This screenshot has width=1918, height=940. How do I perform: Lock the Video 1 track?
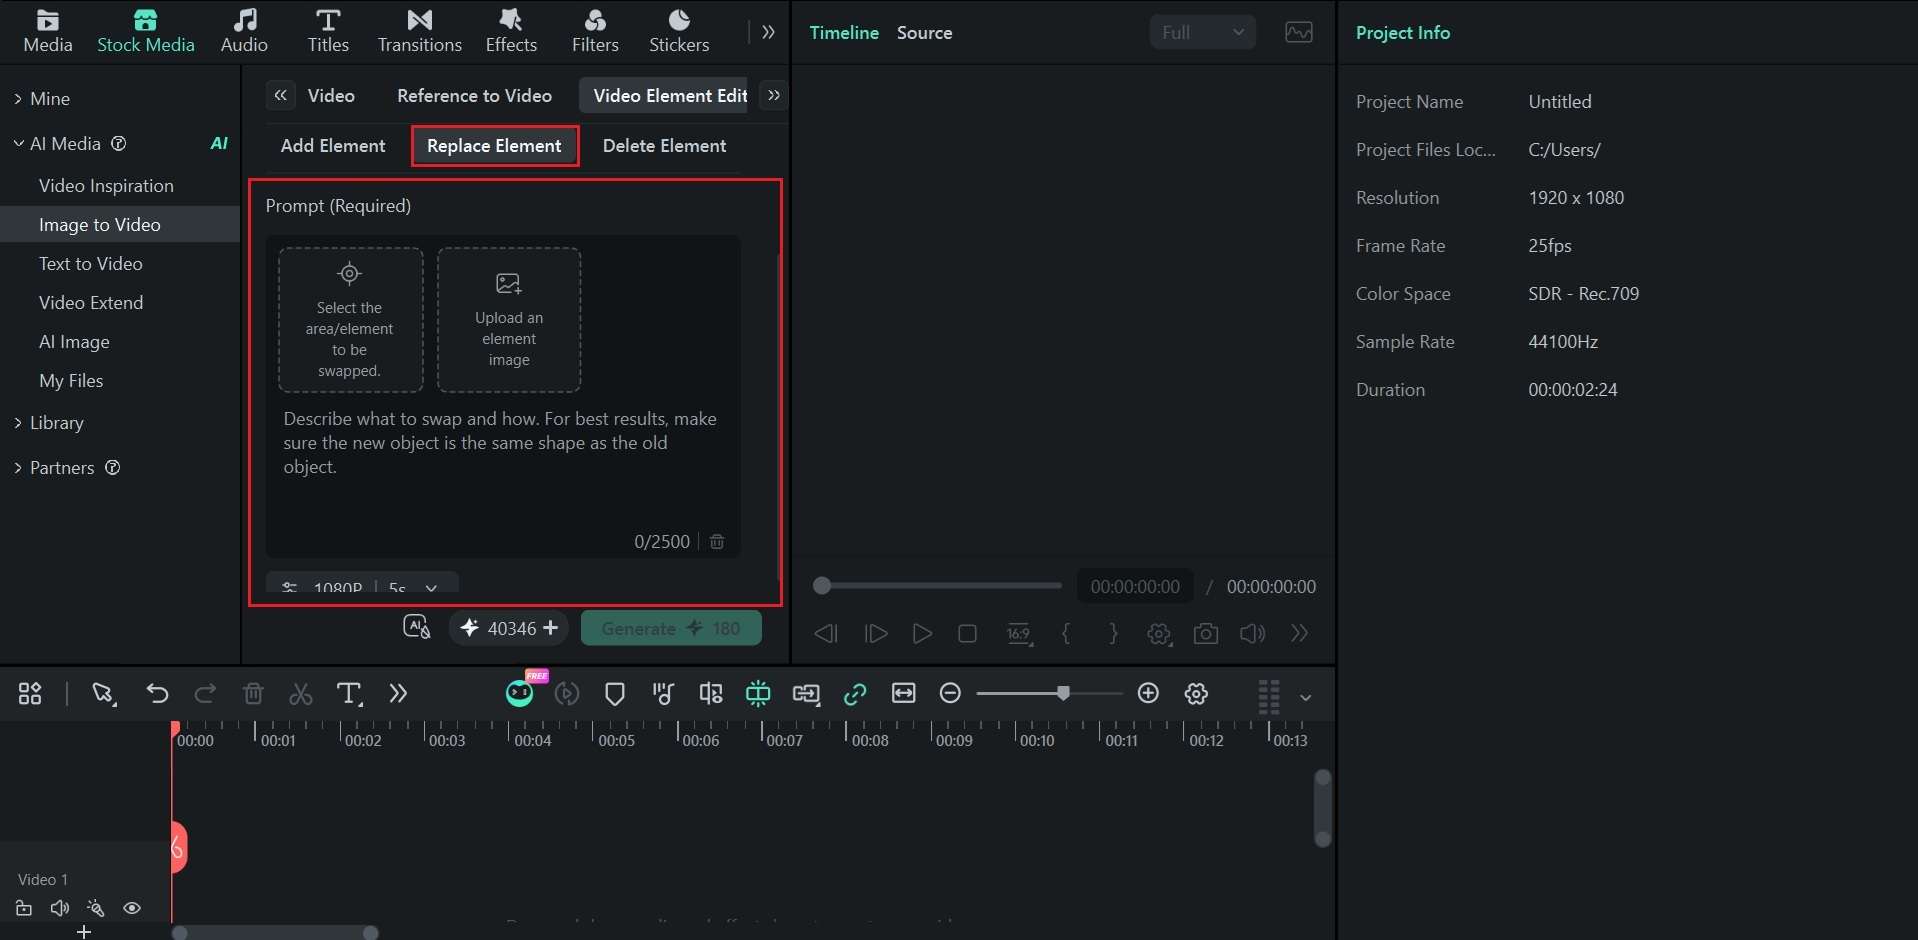point(24,908)
